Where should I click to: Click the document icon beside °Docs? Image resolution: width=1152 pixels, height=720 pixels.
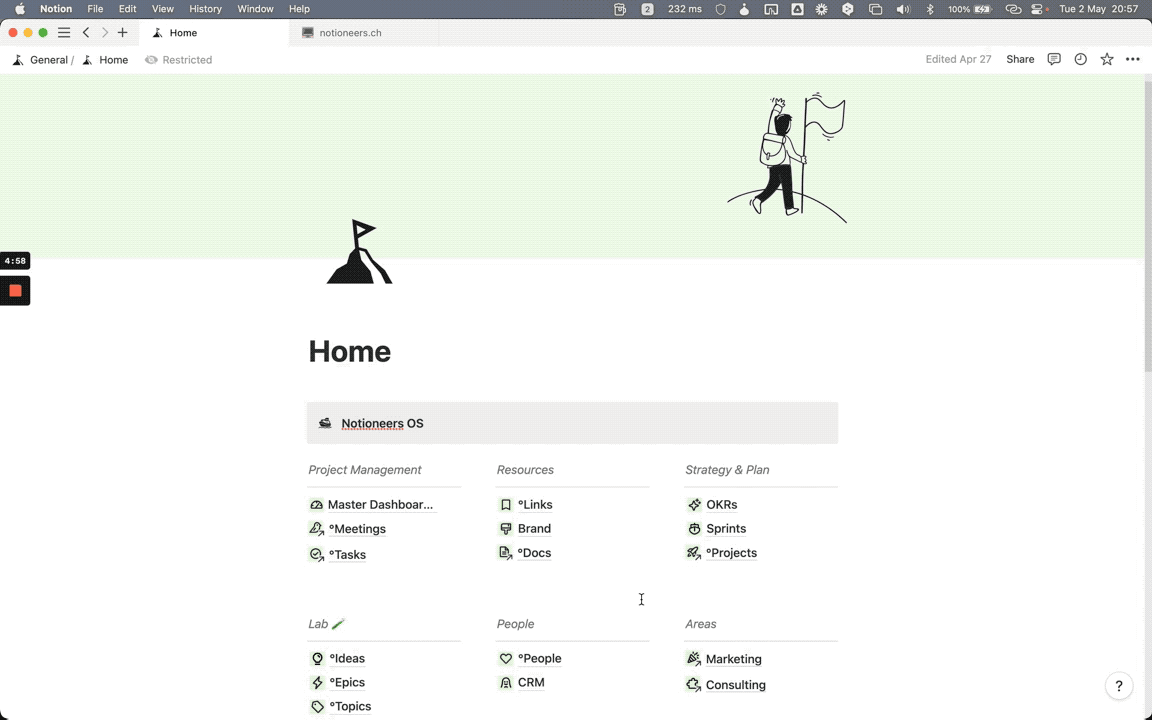pyautogui.click(x=505, y=553)
